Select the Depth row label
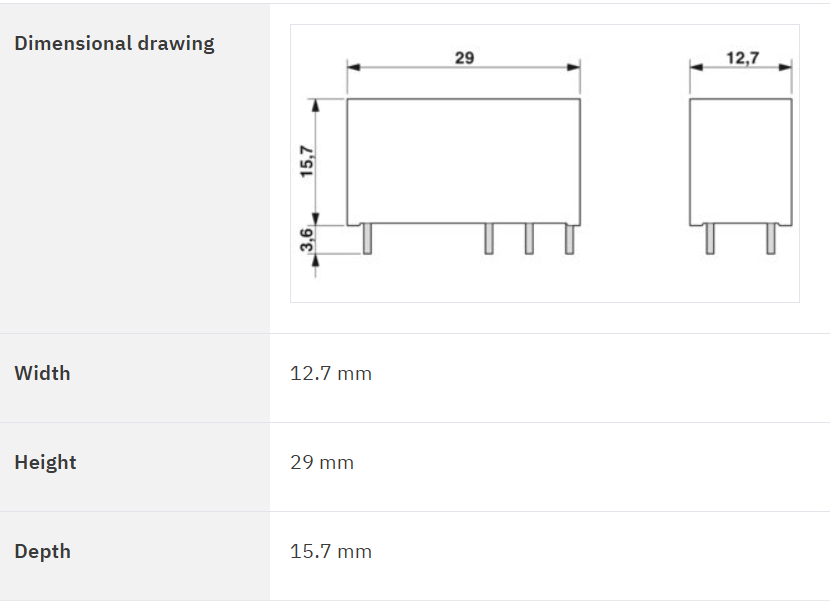The image size is (830, 607). coord(42,551)
